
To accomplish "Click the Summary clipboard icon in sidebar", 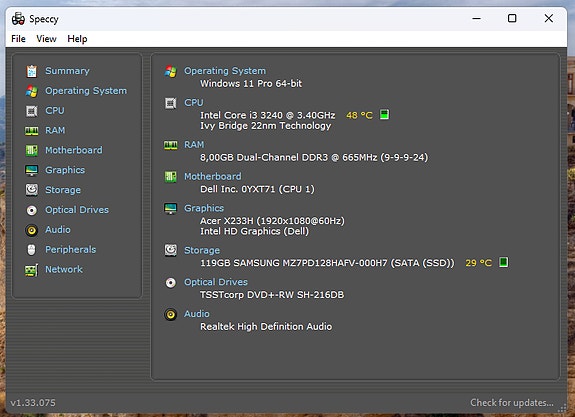I will [x=32, y=71].
